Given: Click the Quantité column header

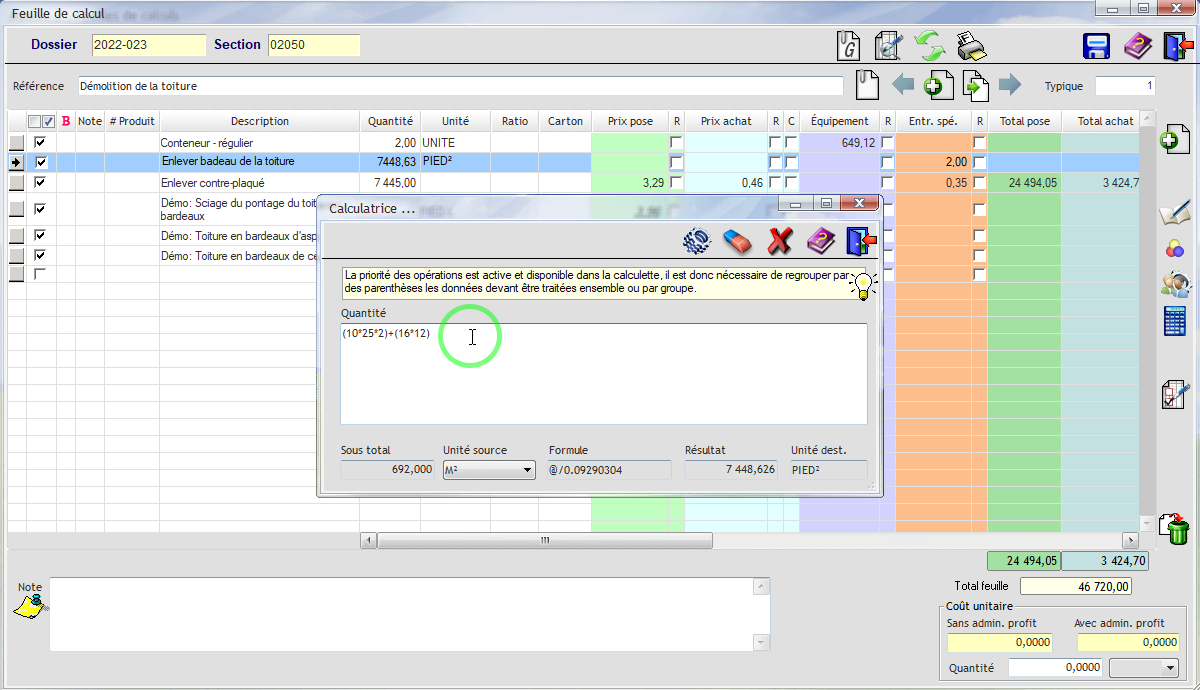Looking at the screenshot, I should click(x=390, y=121).
